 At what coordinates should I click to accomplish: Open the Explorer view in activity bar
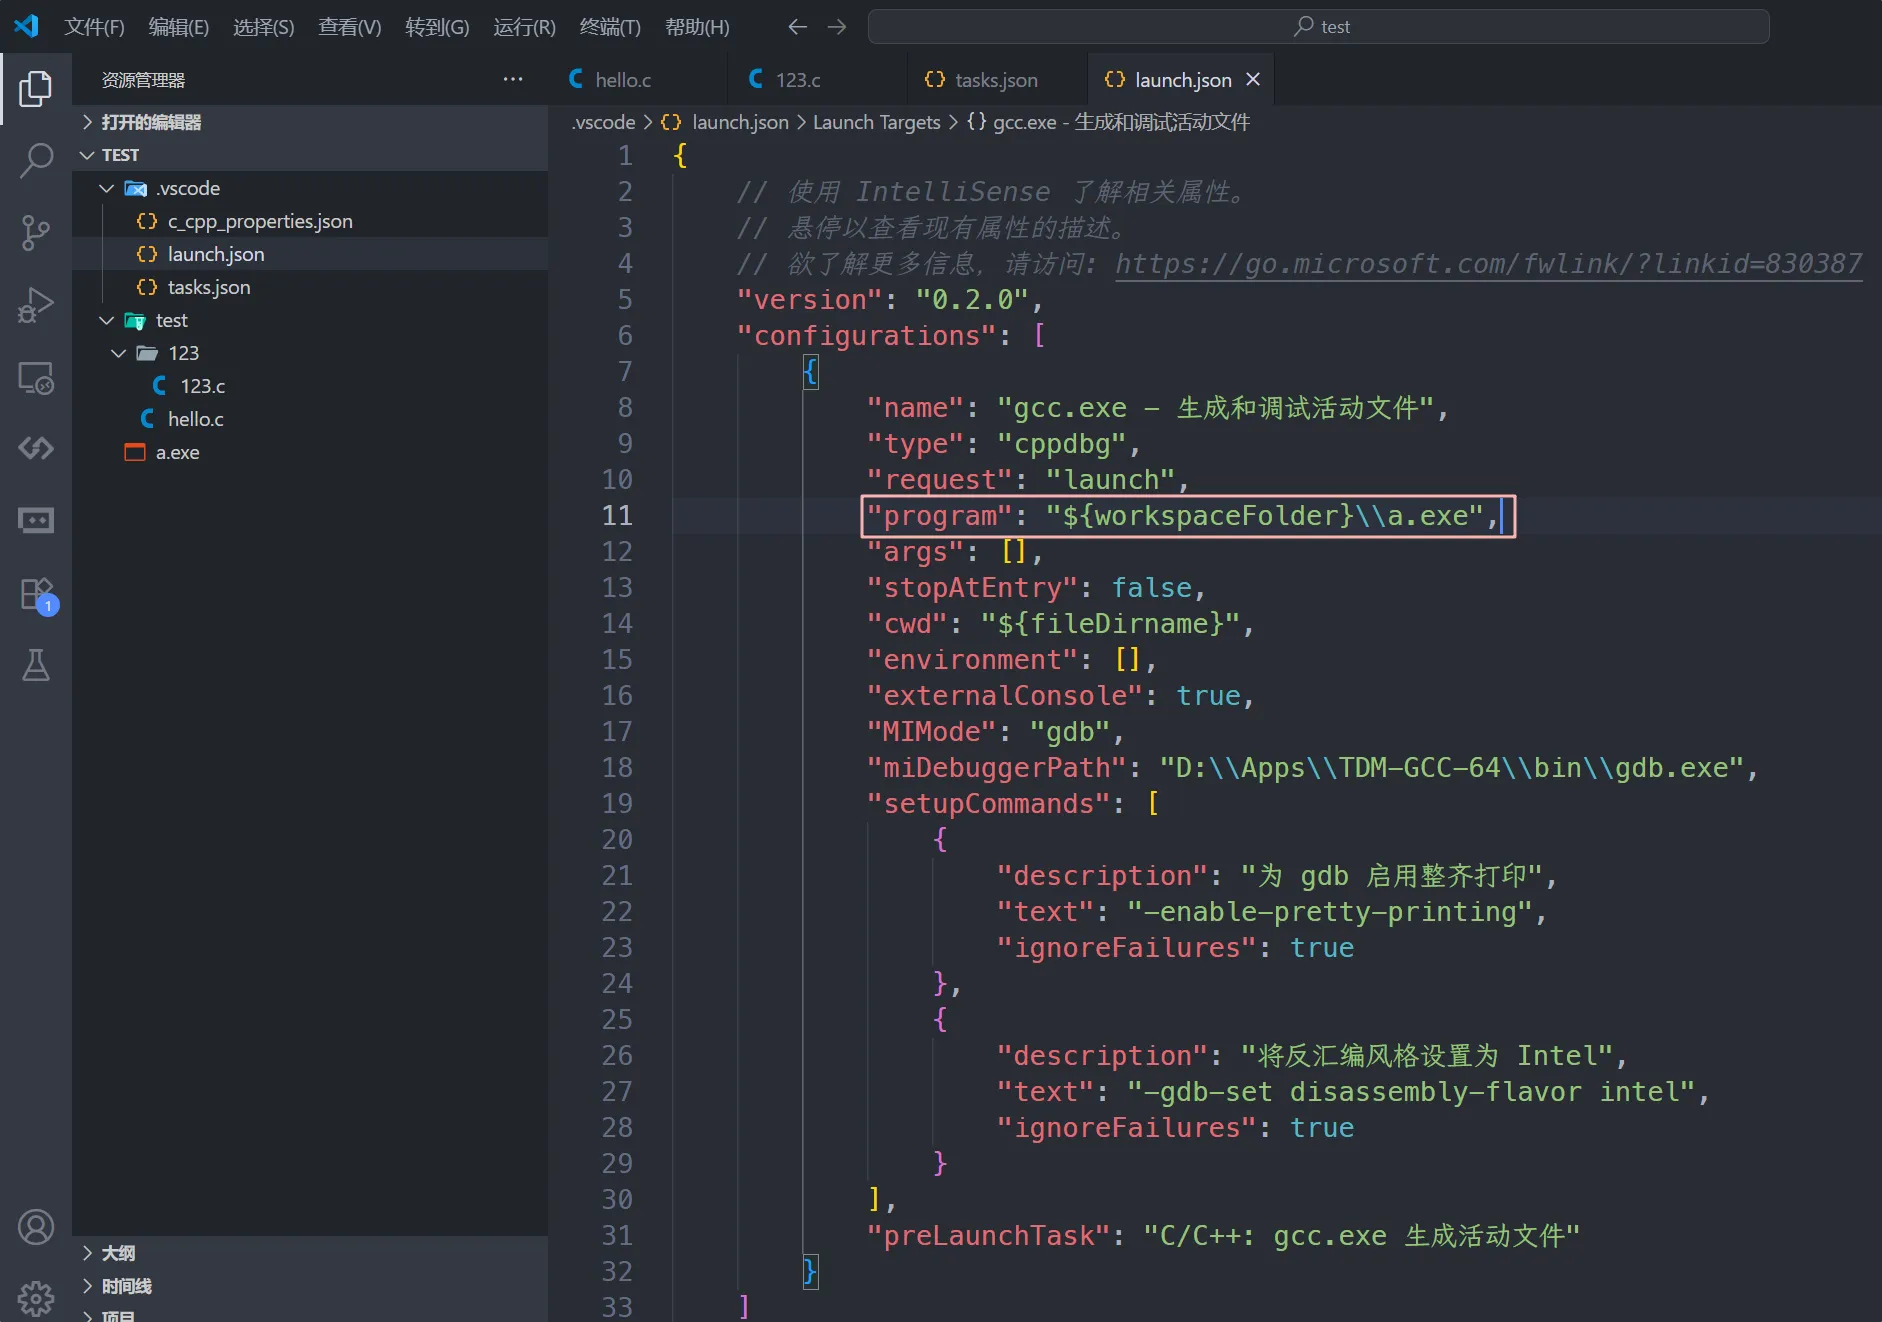(x=36, y=89)
